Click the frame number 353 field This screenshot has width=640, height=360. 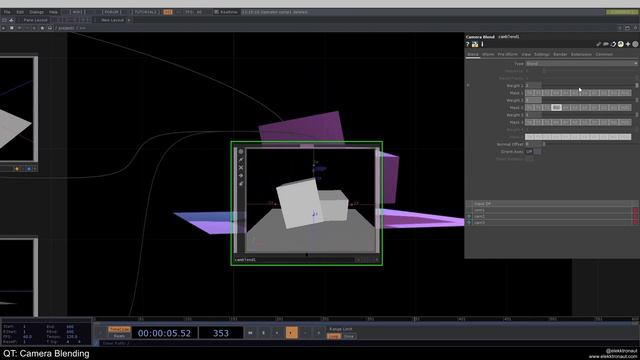pos(221,333)
